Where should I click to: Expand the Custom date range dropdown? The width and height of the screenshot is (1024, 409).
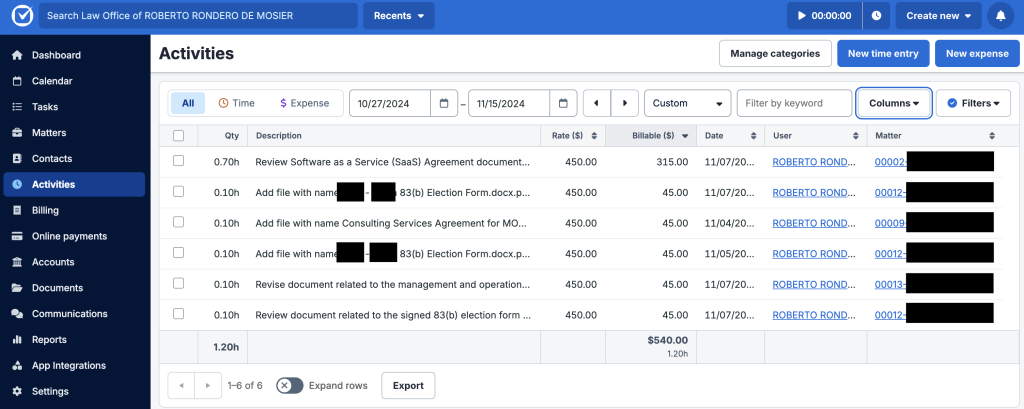[688, 103]
